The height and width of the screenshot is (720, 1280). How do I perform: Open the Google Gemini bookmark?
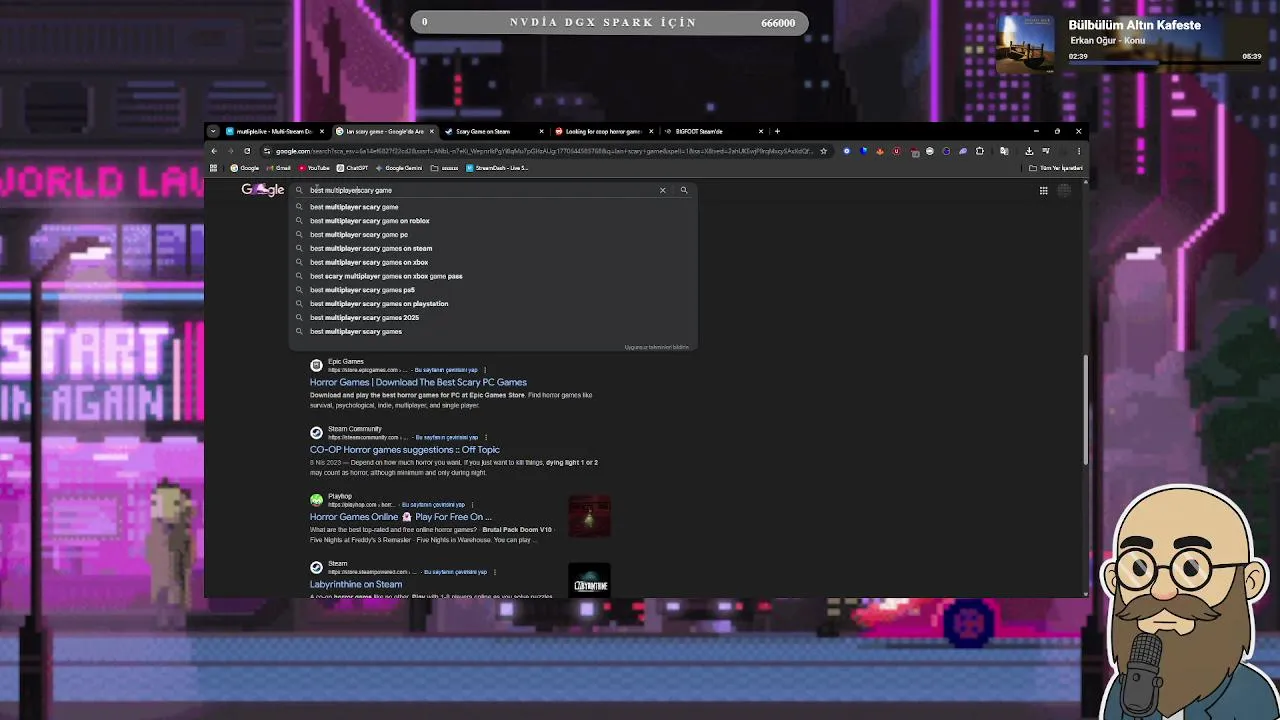[399, 168]
